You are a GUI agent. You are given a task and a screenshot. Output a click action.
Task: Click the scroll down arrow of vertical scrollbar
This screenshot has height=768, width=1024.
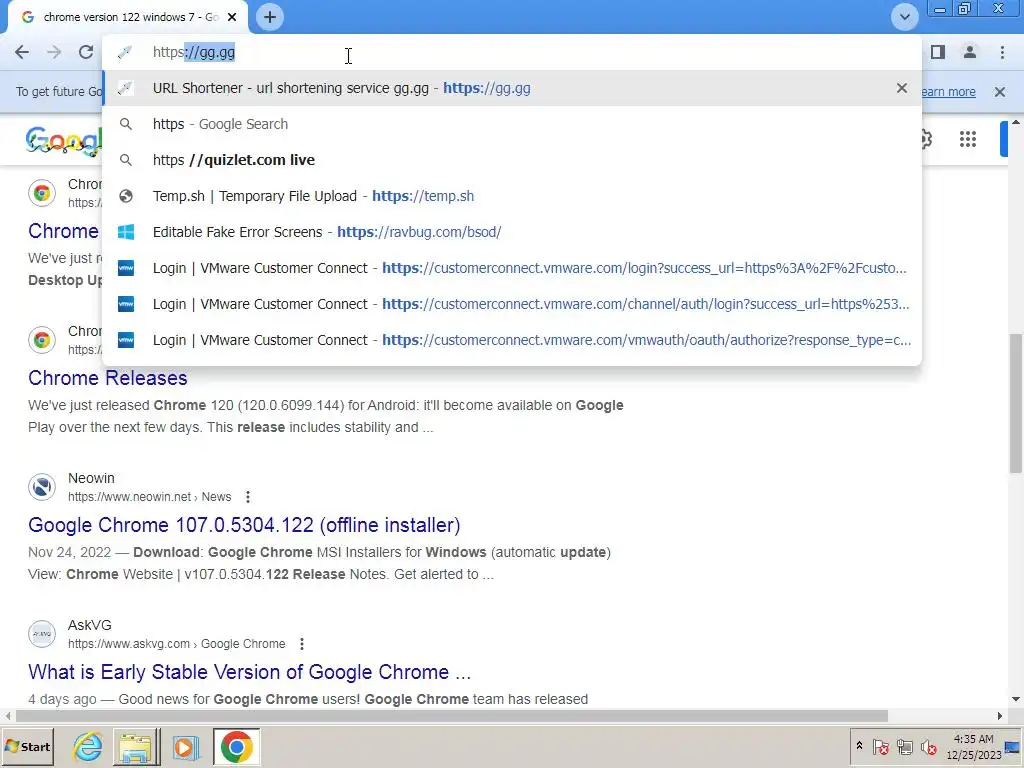click(1016, 699)
